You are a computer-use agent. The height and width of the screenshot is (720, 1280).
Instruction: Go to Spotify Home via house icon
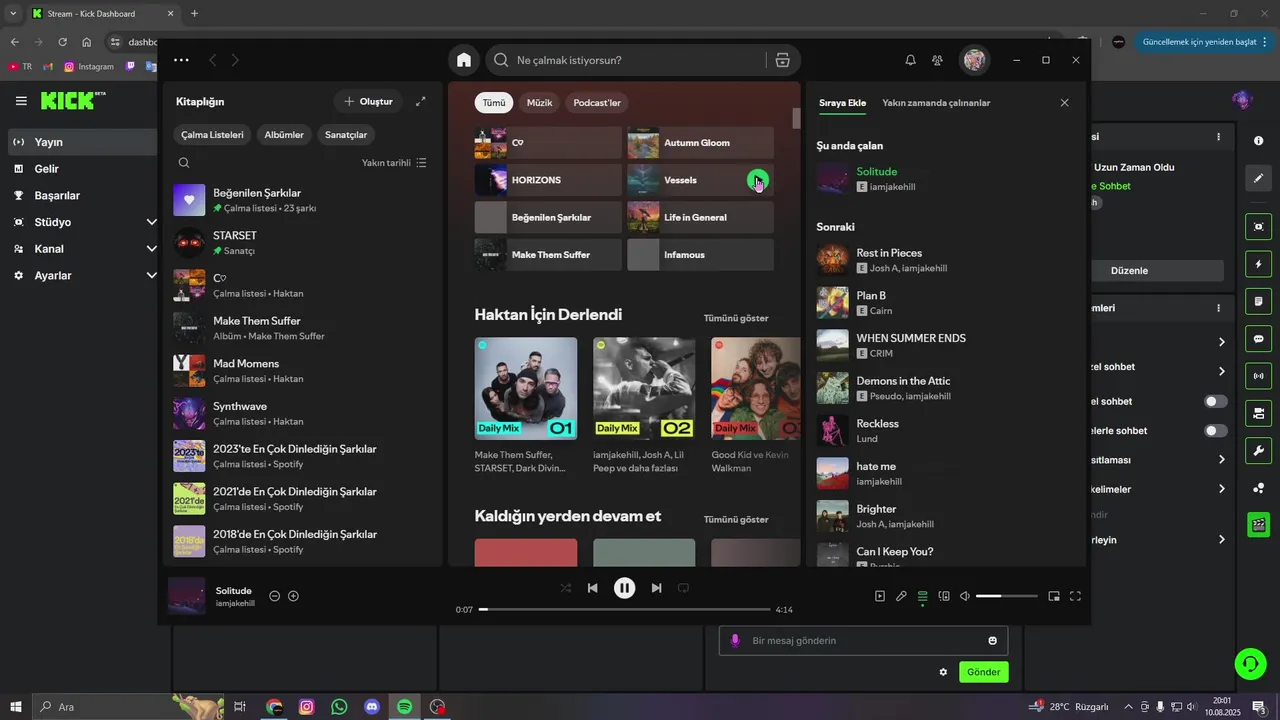pos(464,60)
